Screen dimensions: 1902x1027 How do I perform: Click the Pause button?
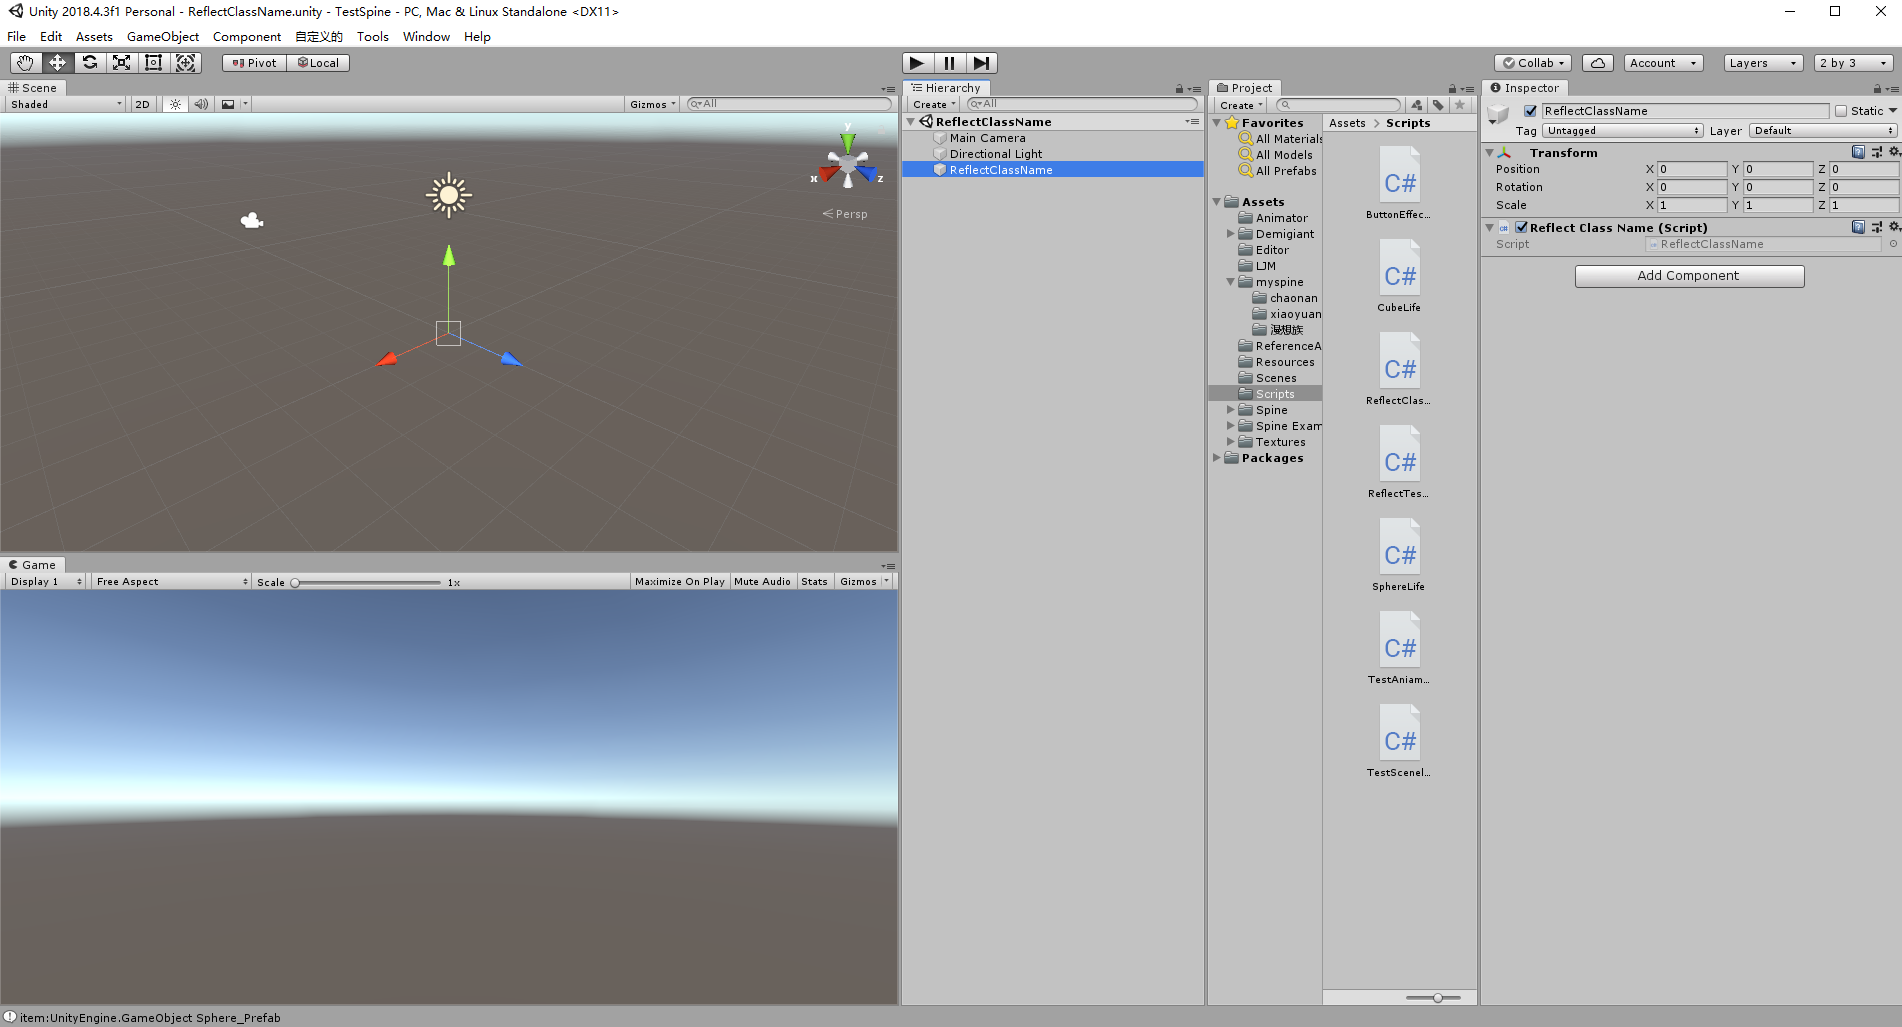pyautogui.click(x=949, y=63)
